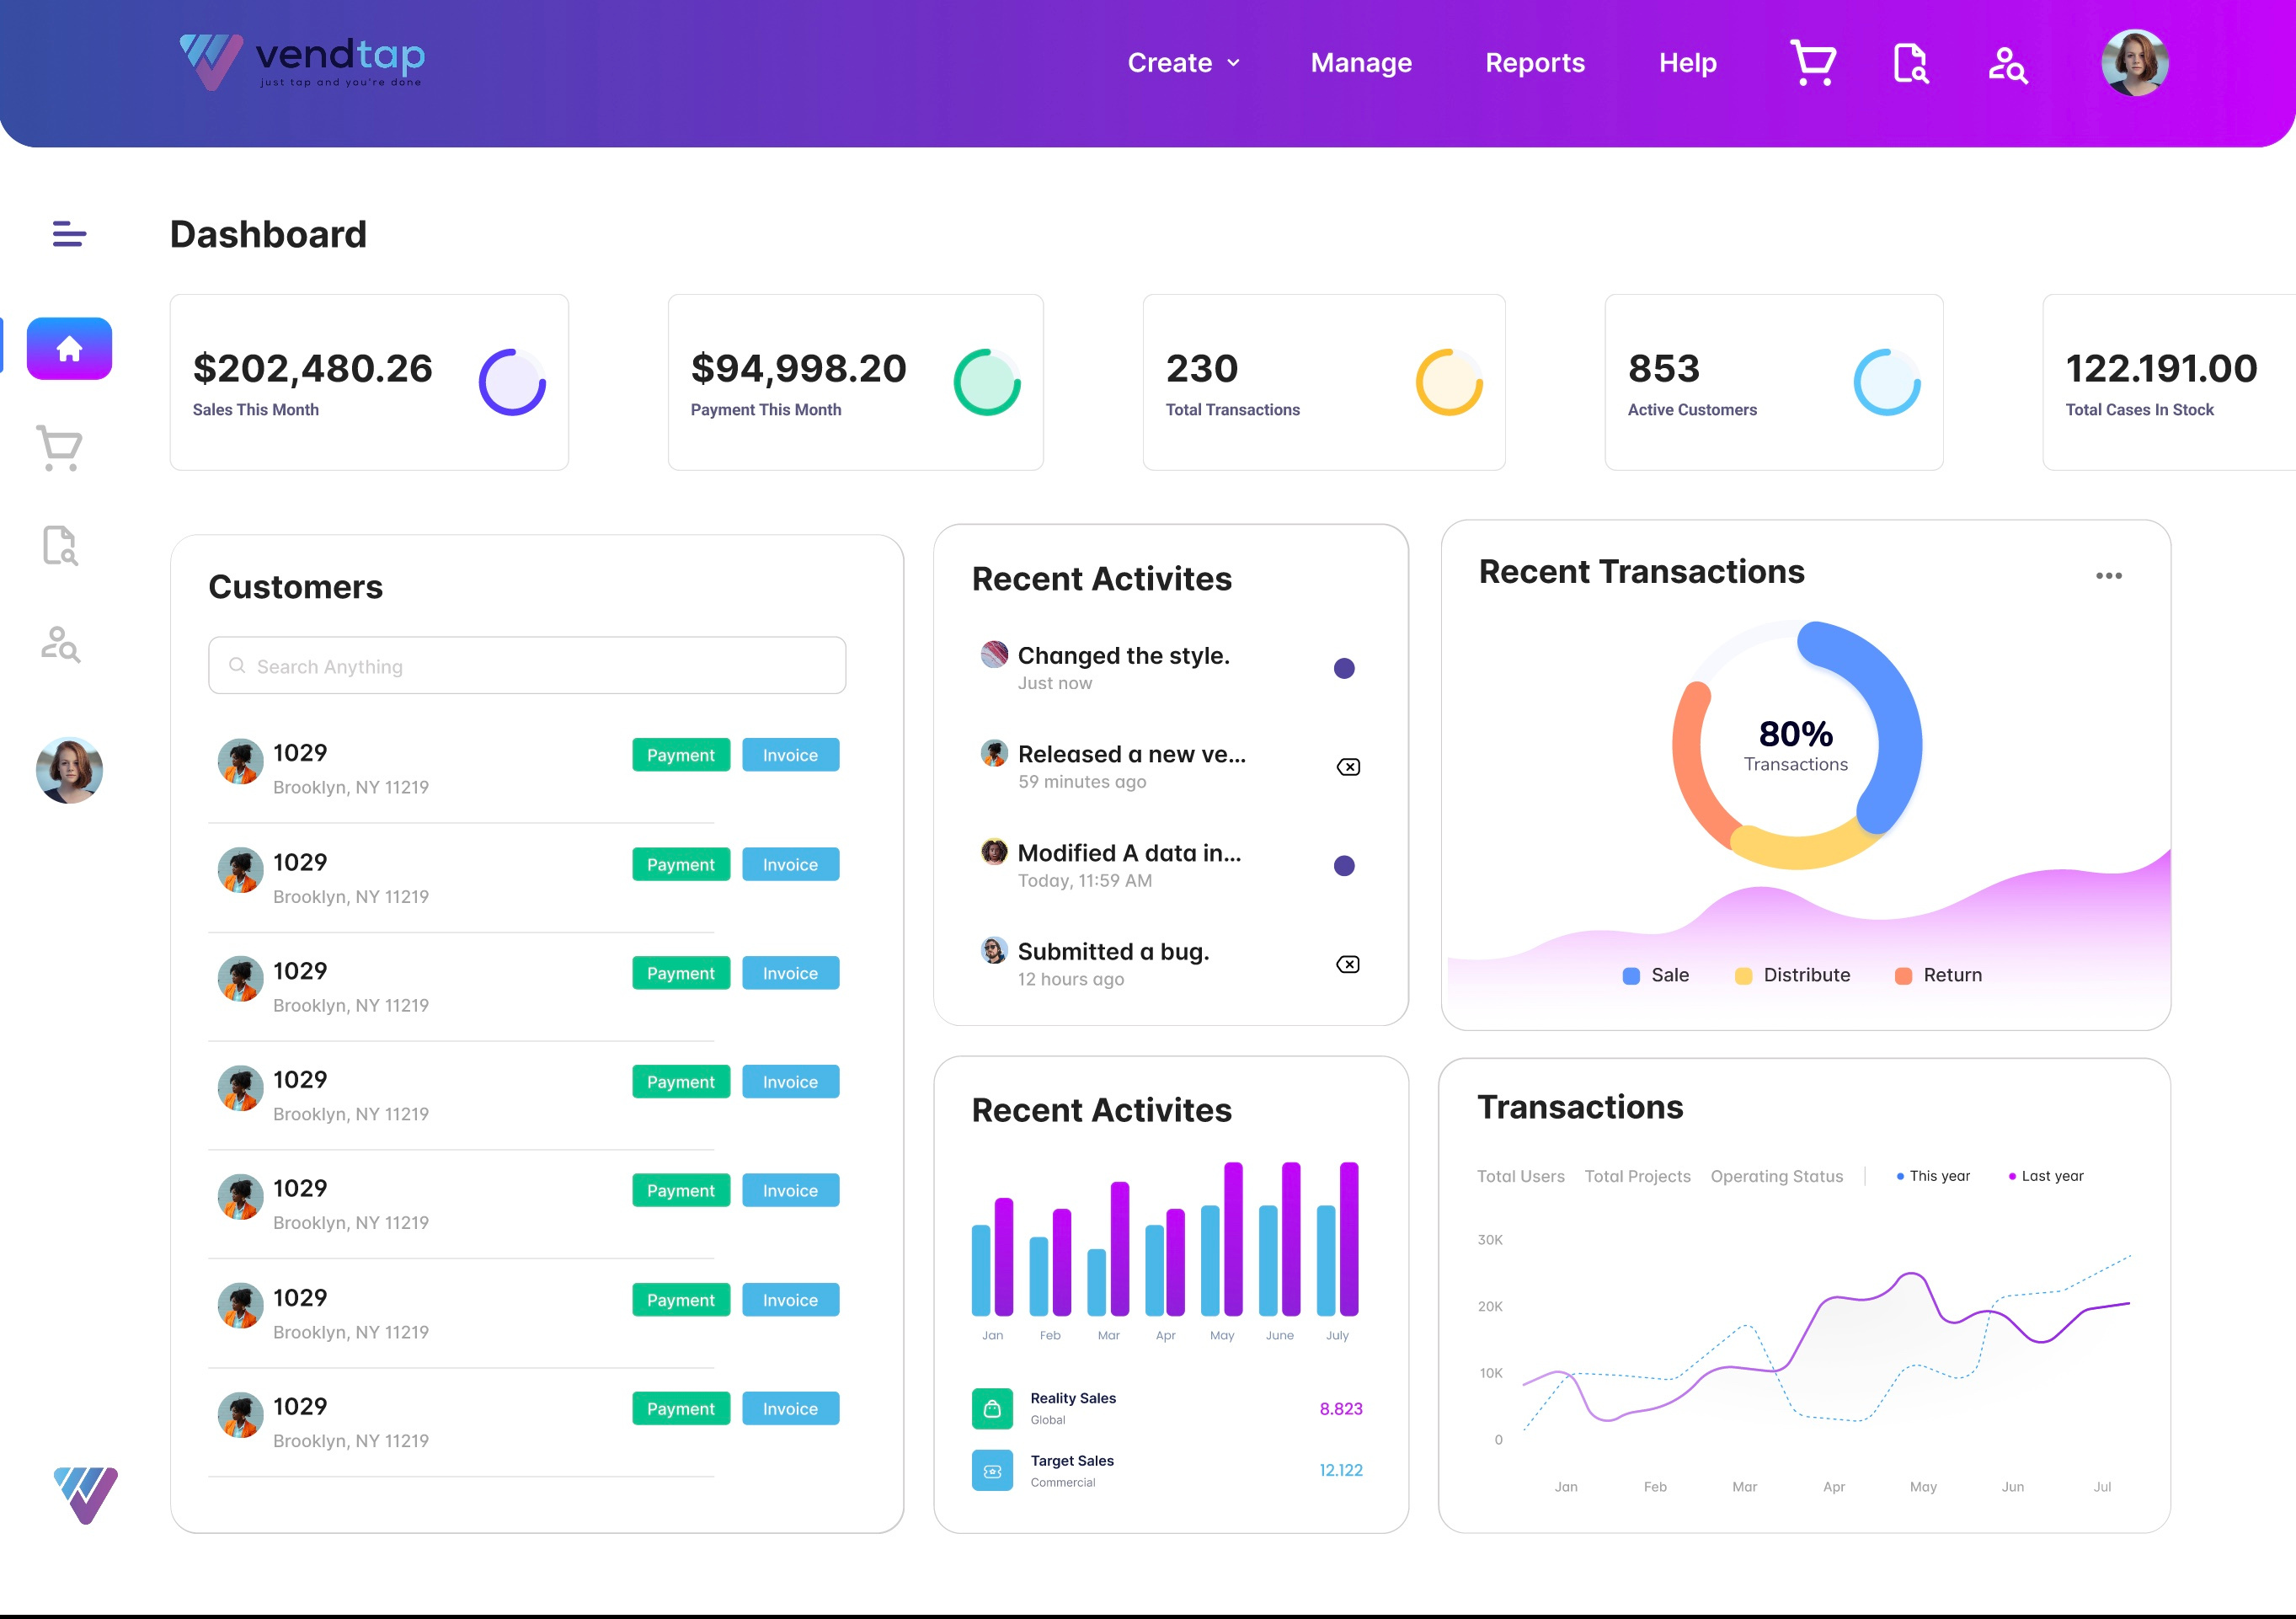Toggle the Last year legend item
Screen dimensions: 2296x1619
click(2046, 1176)
